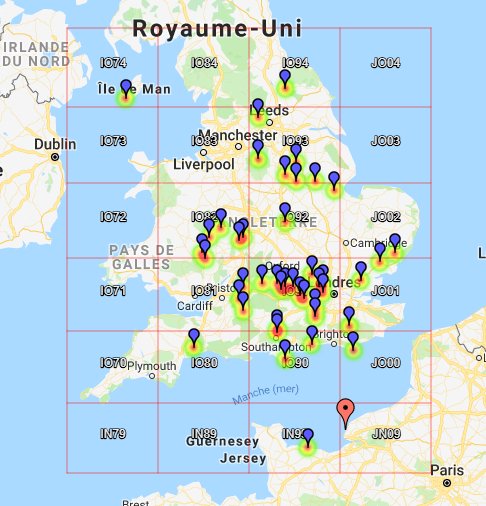Click the JO00 grid label
Screen dimensions: 486x506
point(386,363)
